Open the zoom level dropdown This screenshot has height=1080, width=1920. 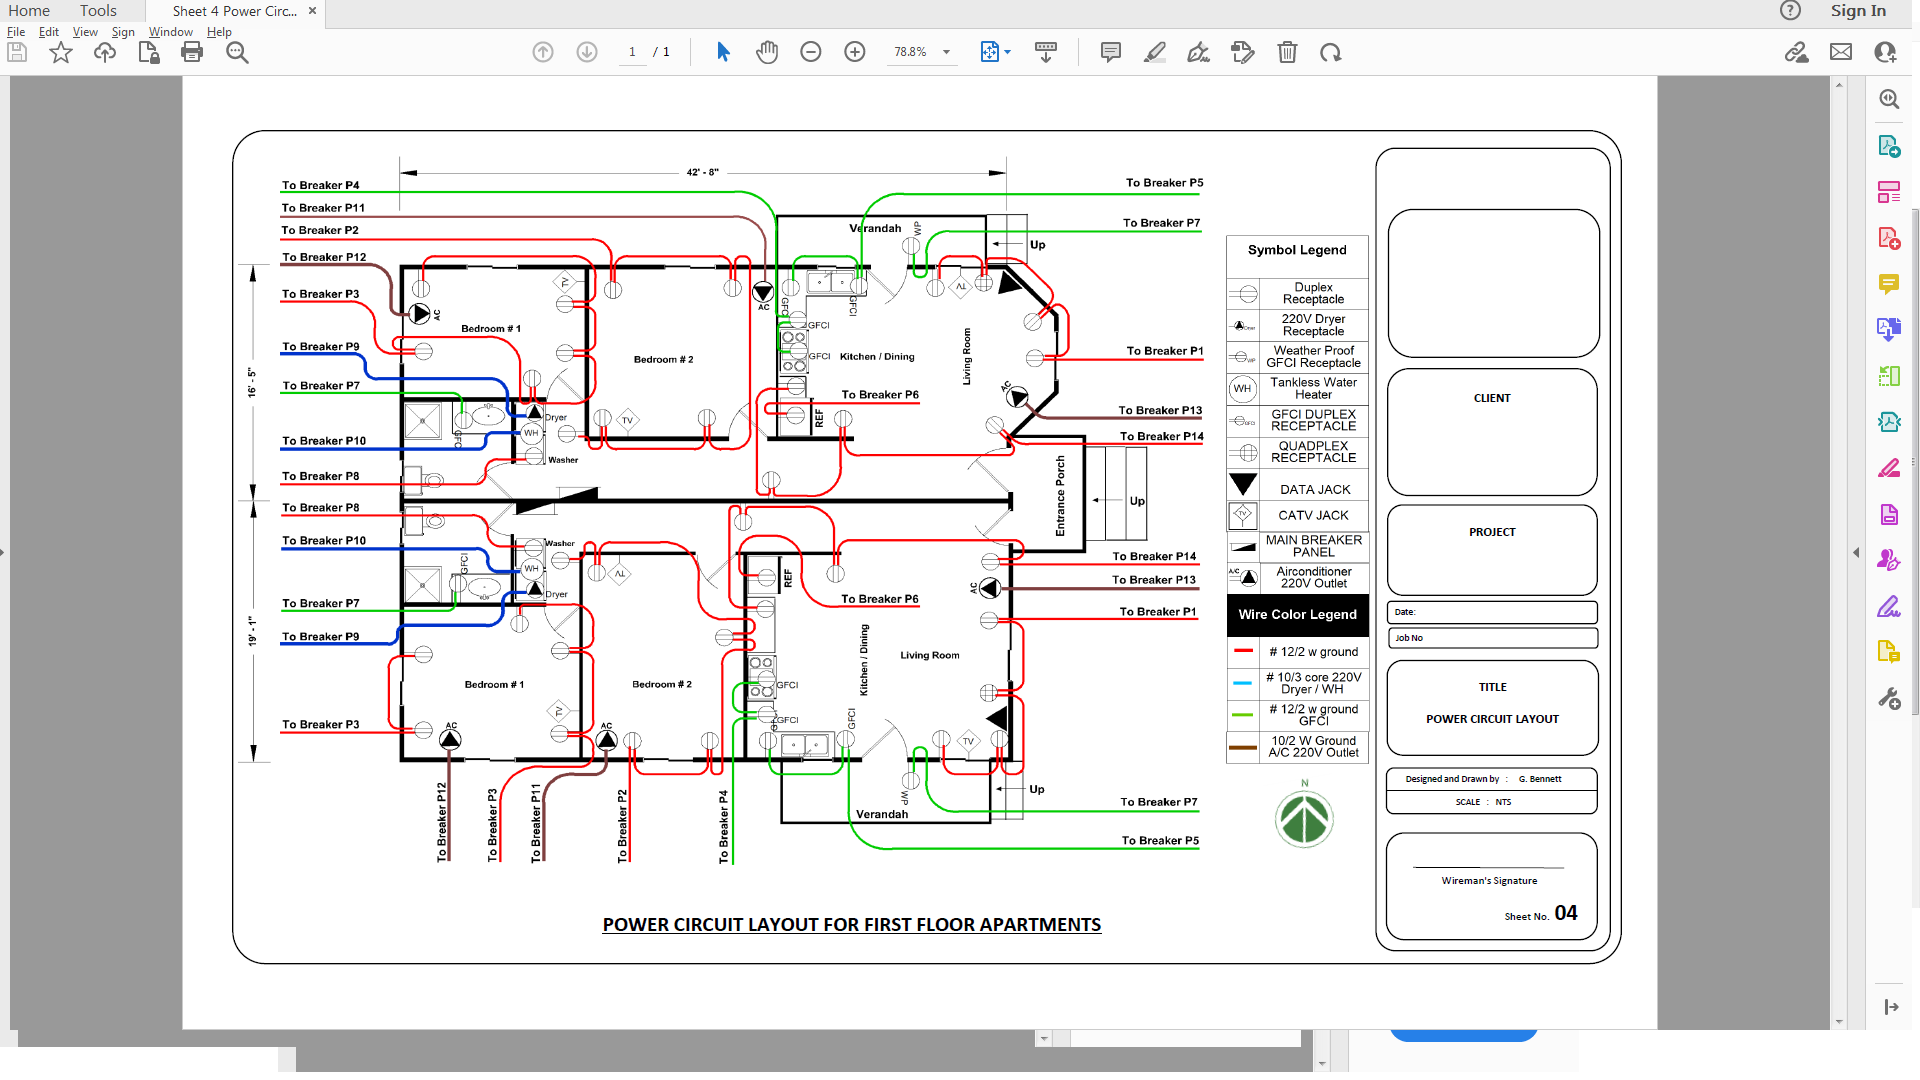coord(946,52)
